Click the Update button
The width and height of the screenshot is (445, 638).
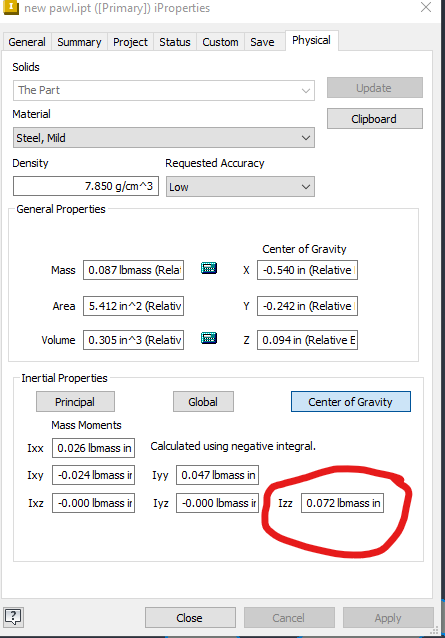click(x=375, y=88)
